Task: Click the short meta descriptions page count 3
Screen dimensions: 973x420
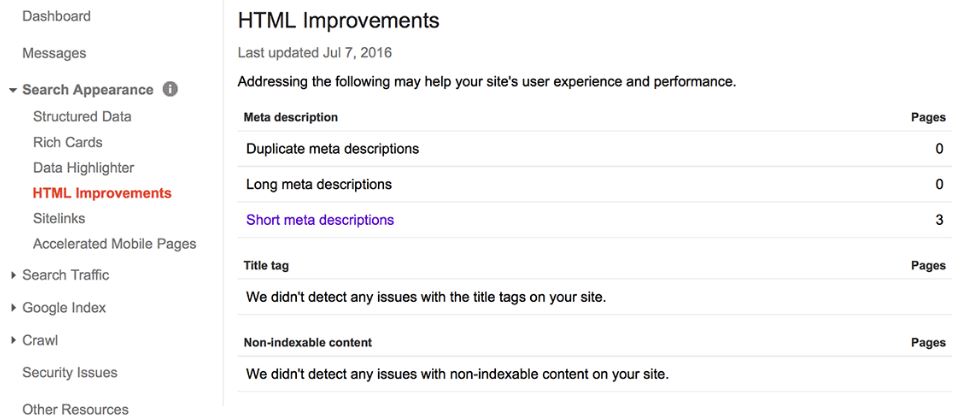Action: tap(939, 220)
